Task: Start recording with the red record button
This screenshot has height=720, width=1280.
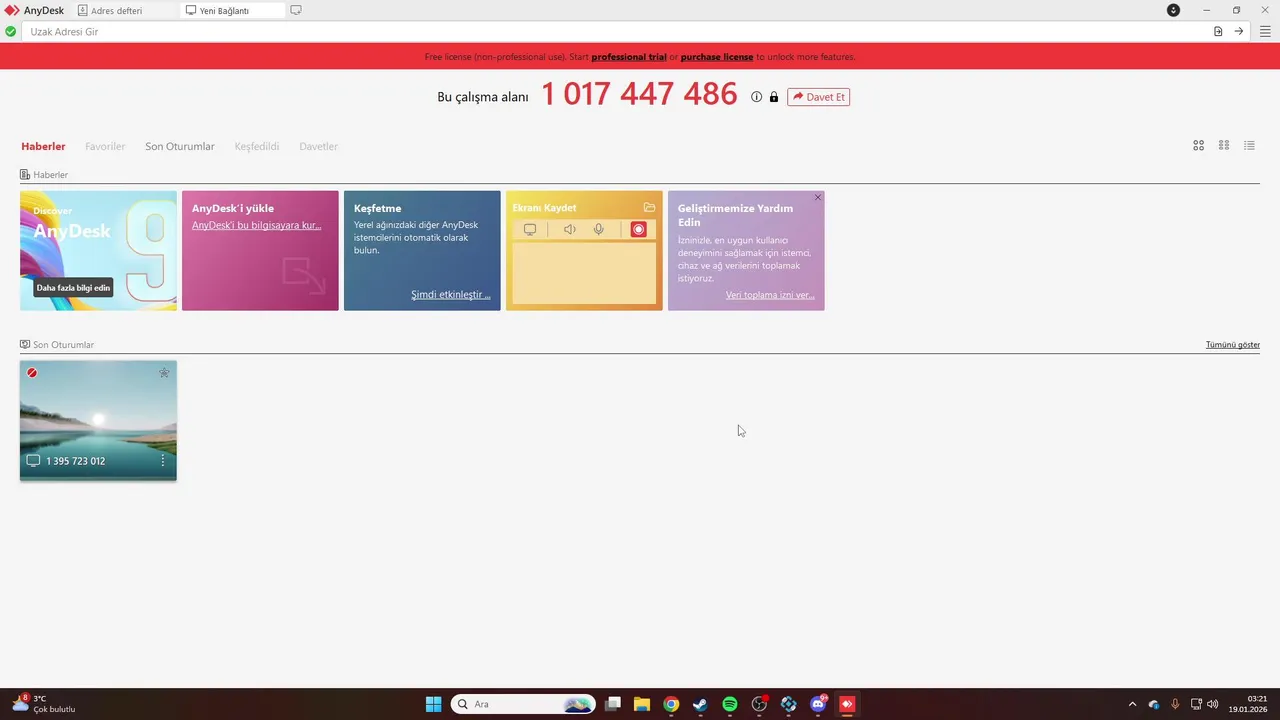Action: tap(638, 229)
